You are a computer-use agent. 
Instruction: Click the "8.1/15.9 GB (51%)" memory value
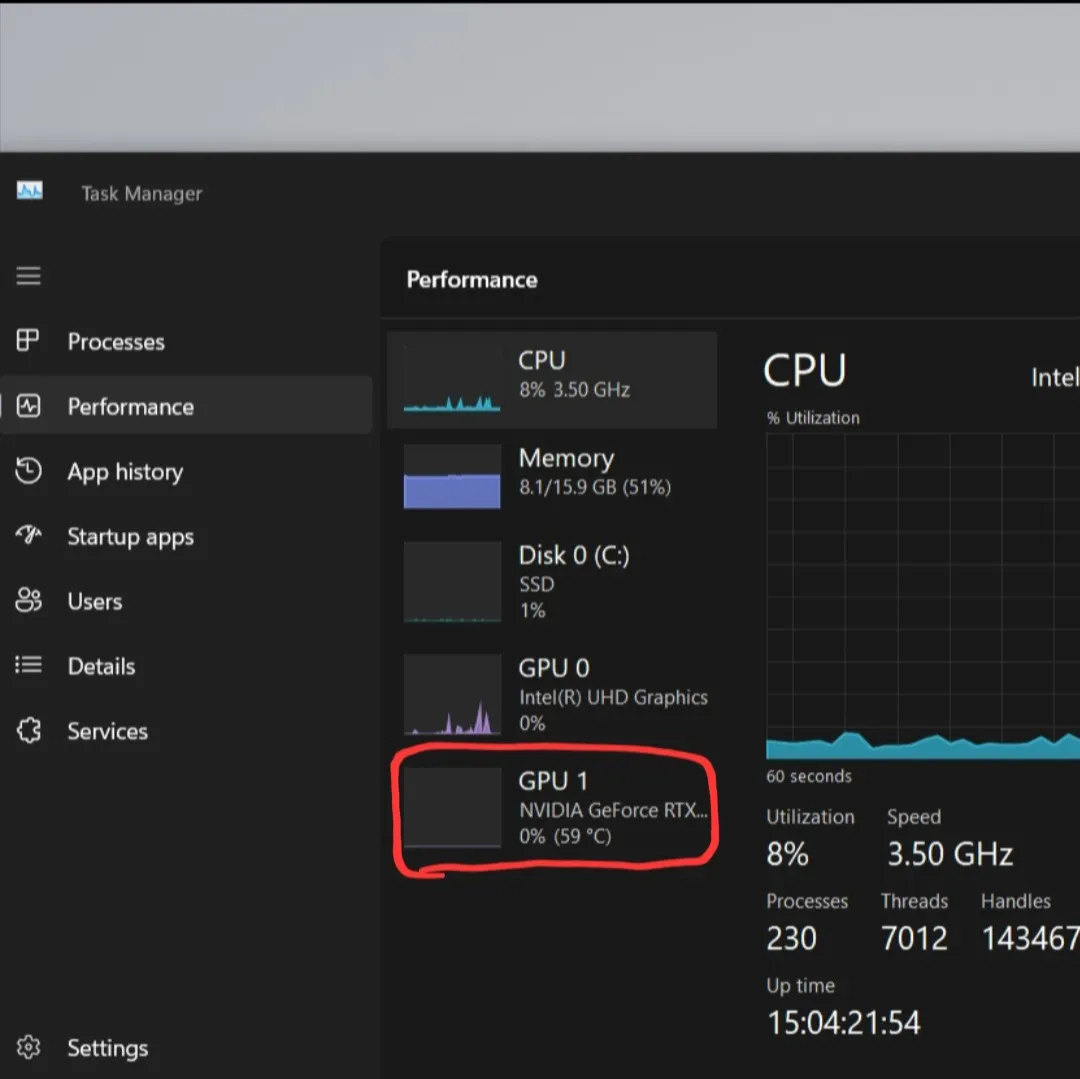click(x=595, y=487)
